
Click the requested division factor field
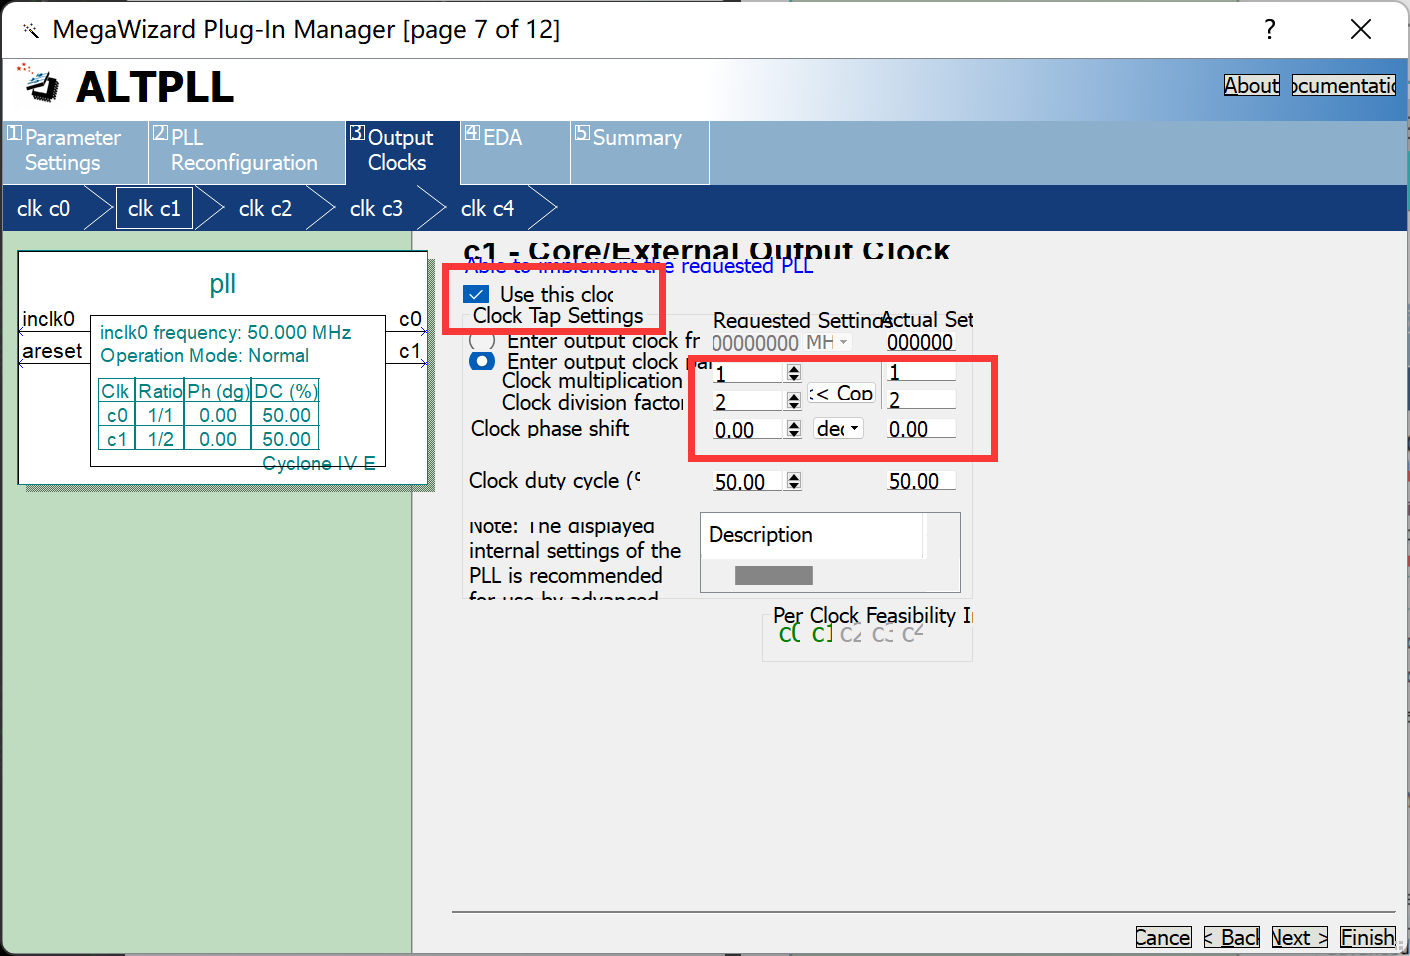pyautogui.click(x=747, y=401)
